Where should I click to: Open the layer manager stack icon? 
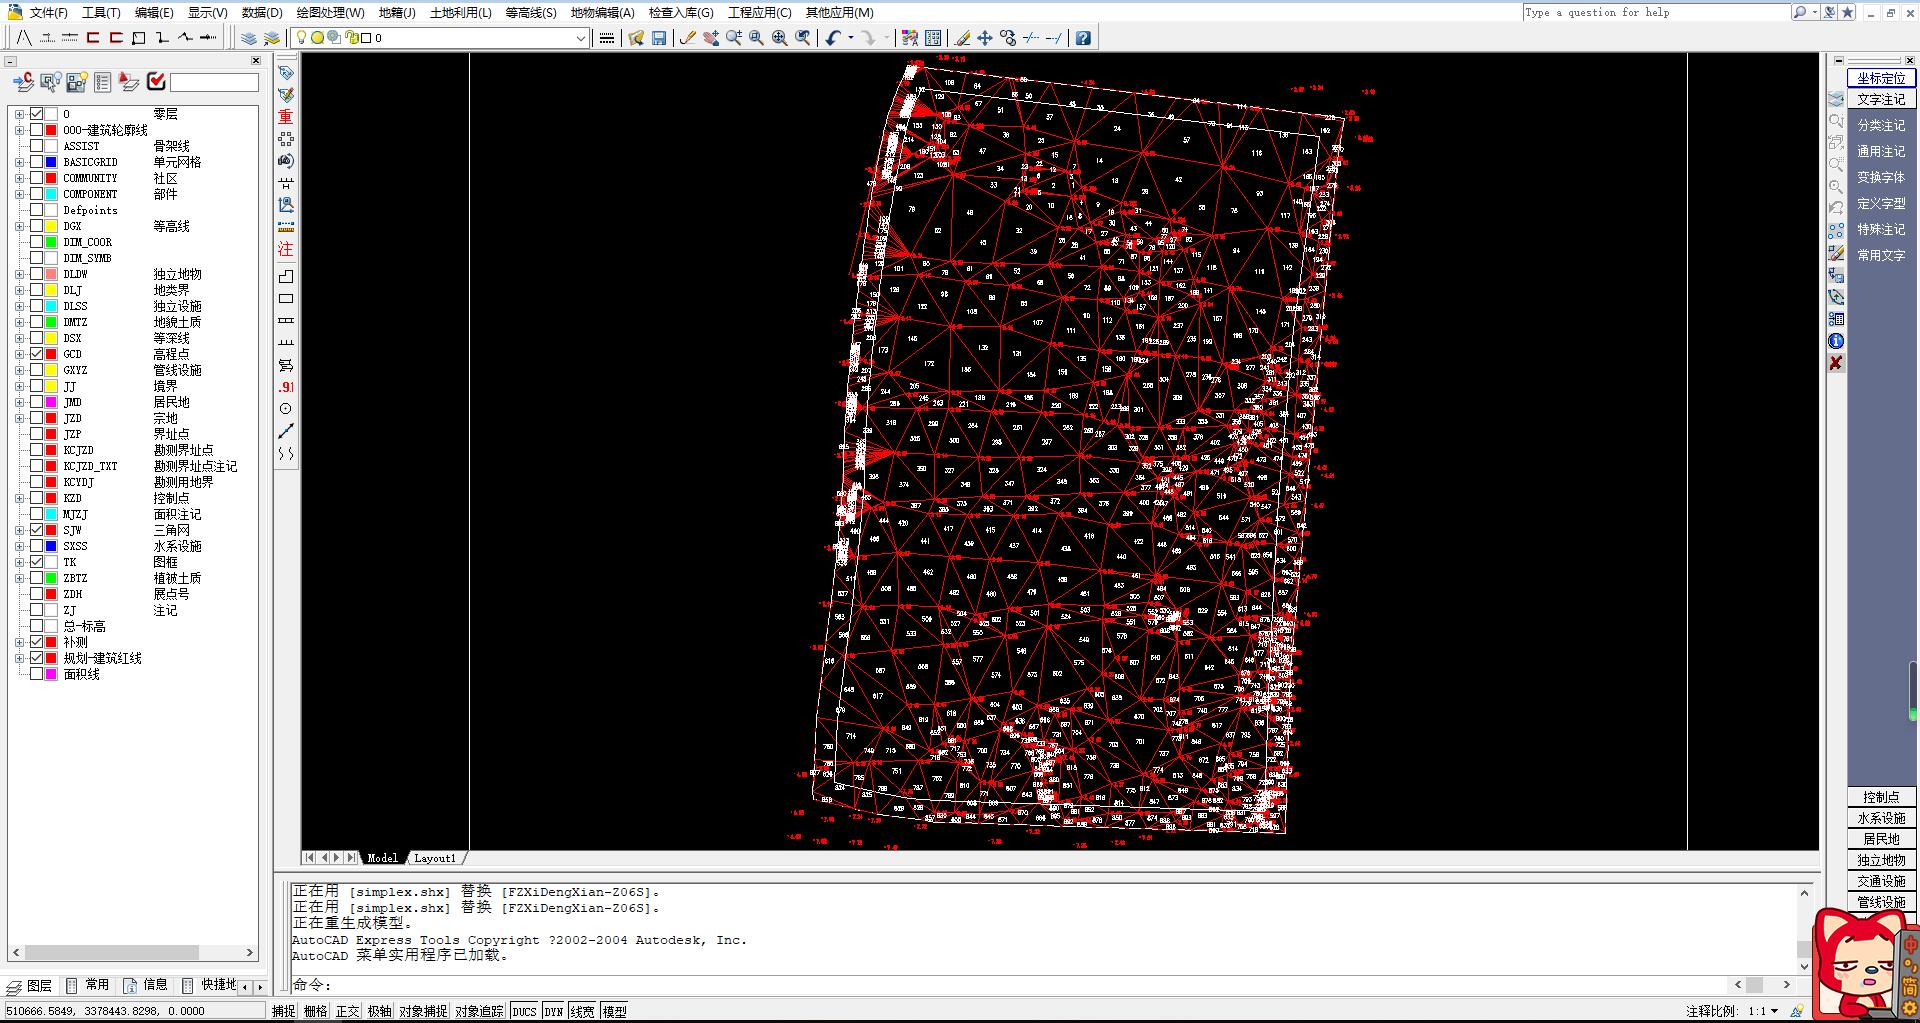pyautogui.click(x=249, y=38)
